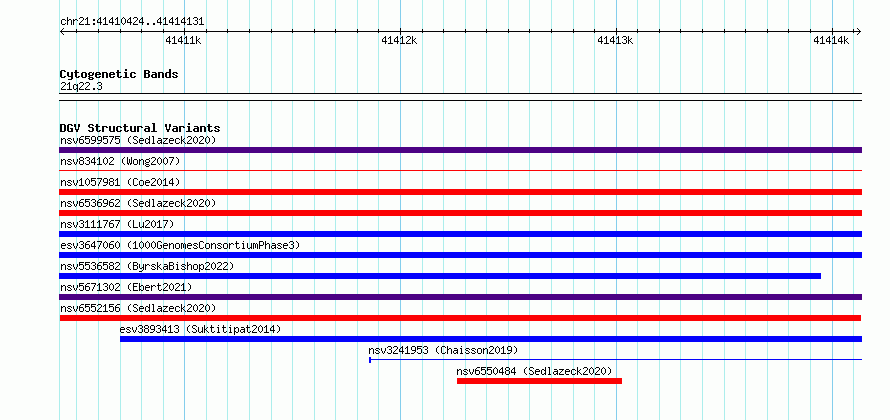The width and height of the screenshot is (890, 420).
Task: Select the red bar under nsv6536962
Action: (461, 213)
